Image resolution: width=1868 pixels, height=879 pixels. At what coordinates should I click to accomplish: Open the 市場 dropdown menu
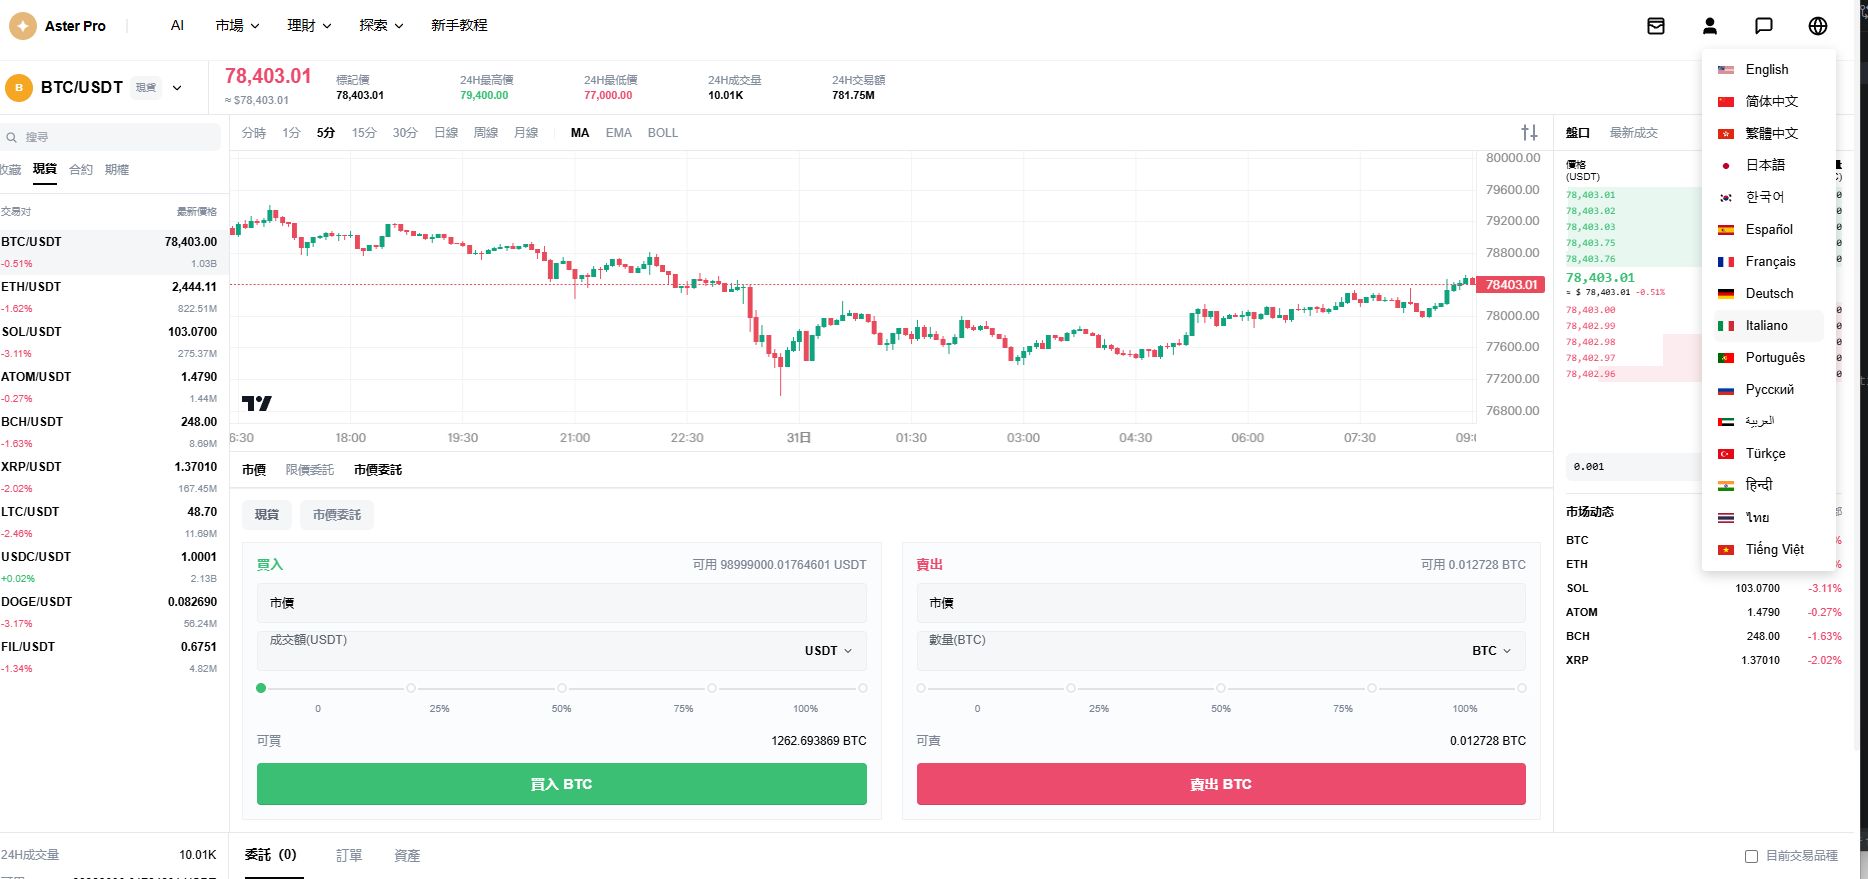coord(237,26)
